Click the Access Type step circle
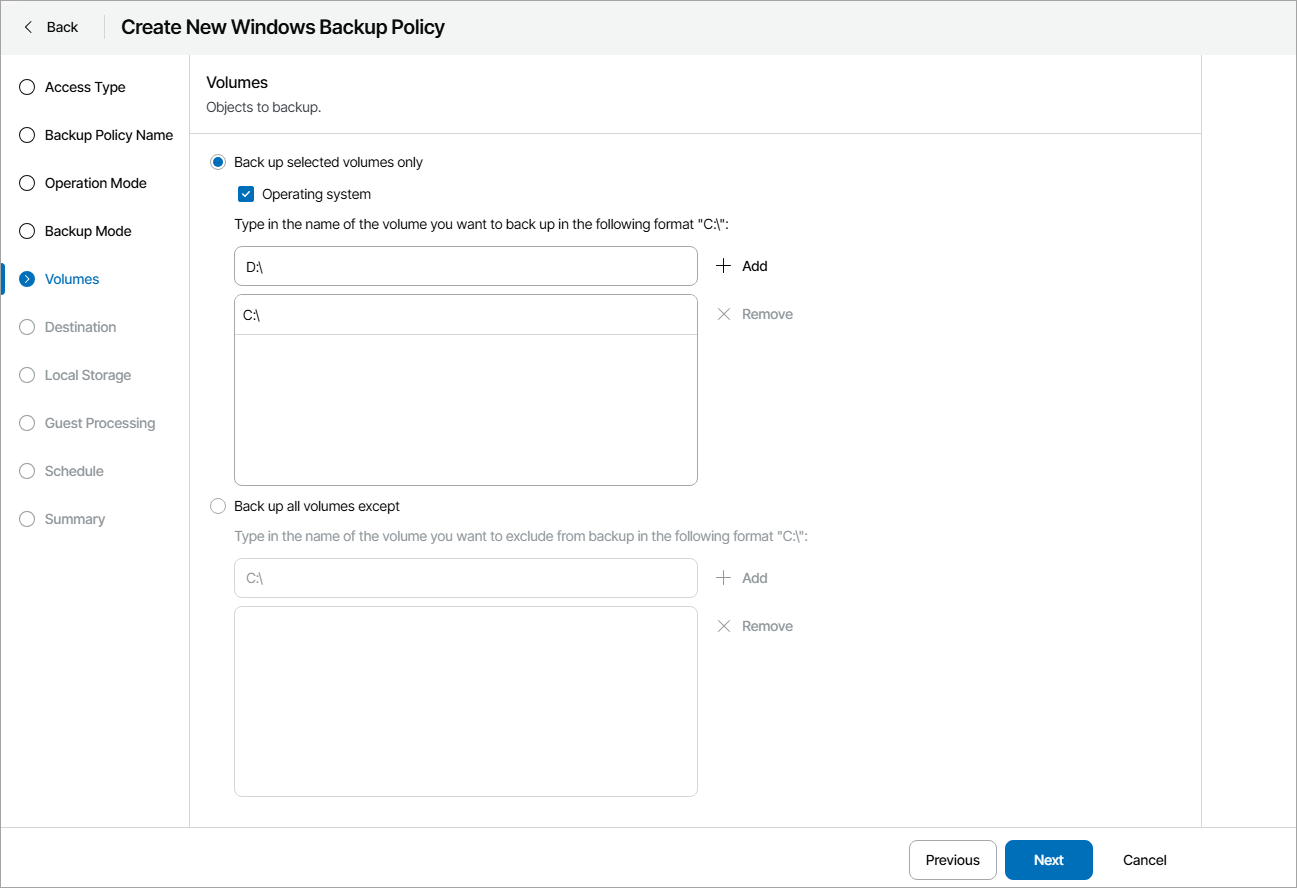This screenshot has width=1297, height=888. pos(26,87)
